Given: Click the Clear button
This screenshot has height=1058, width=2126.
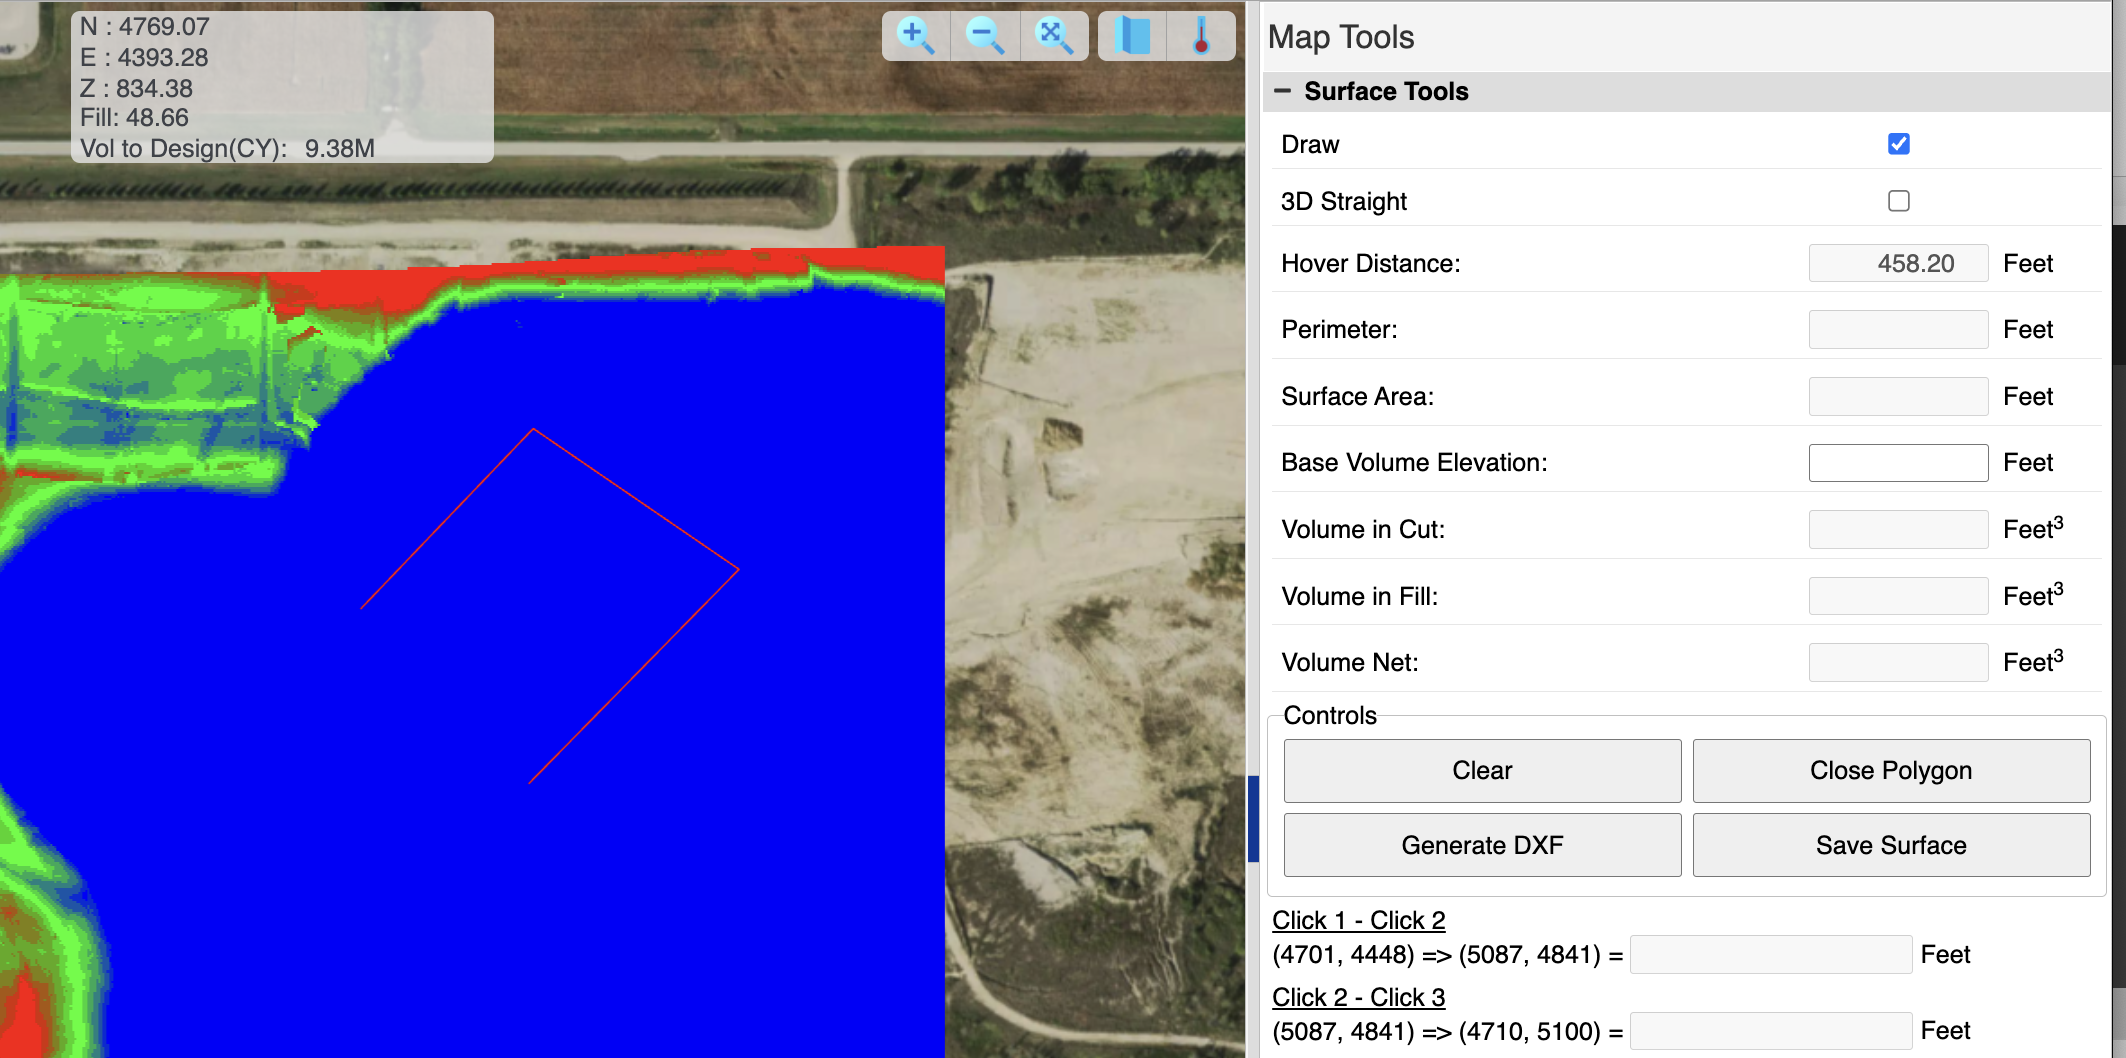Looking at the screenshot, I should click(1482, 771).
